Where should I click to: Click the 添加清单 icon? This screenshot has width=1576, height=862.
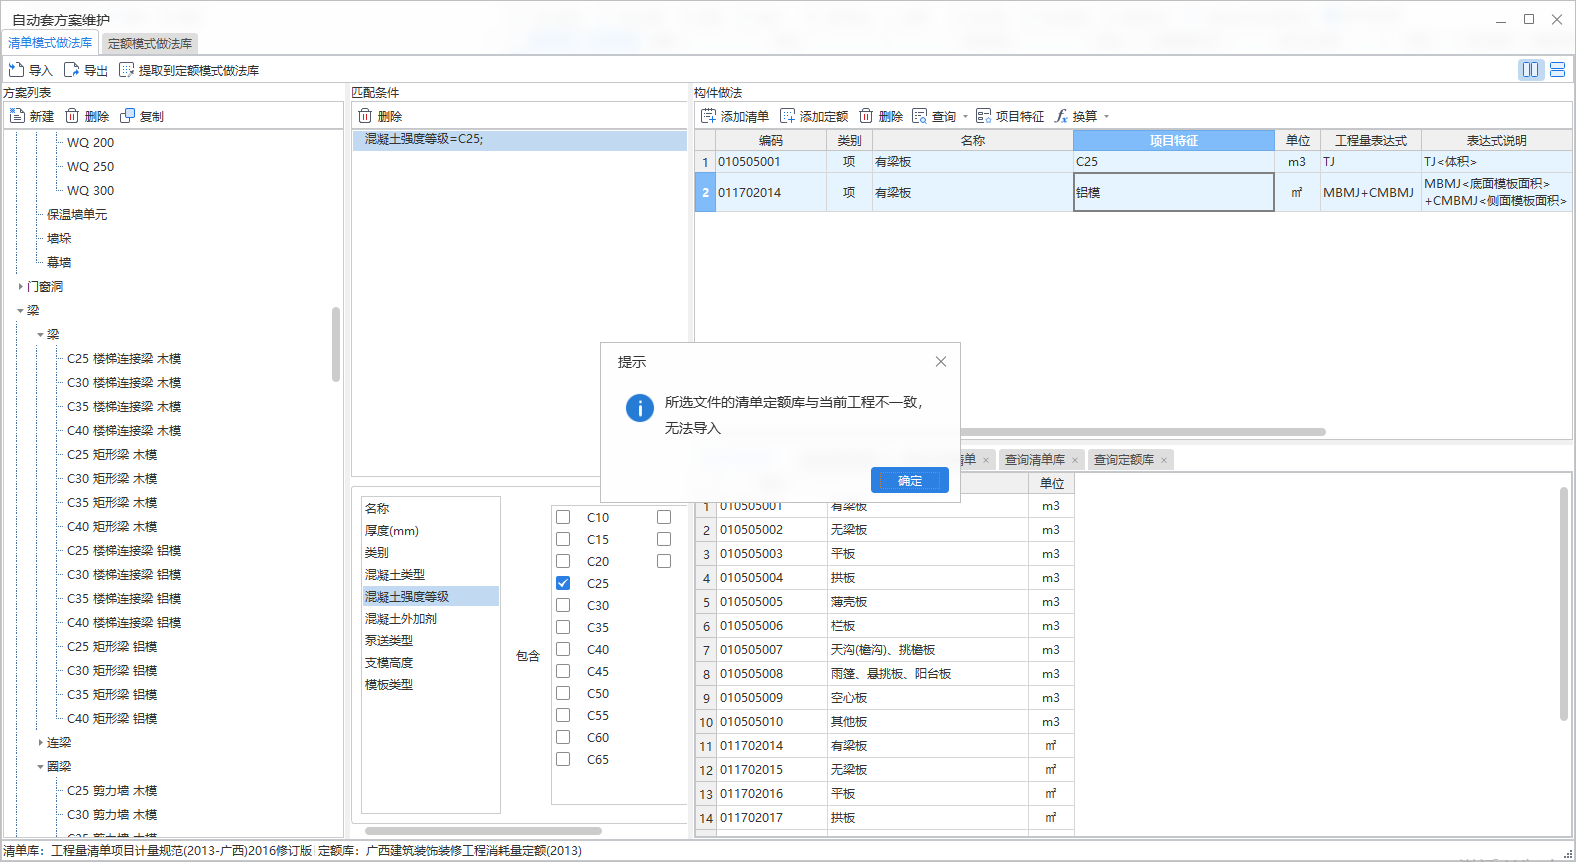coord(708,116)
